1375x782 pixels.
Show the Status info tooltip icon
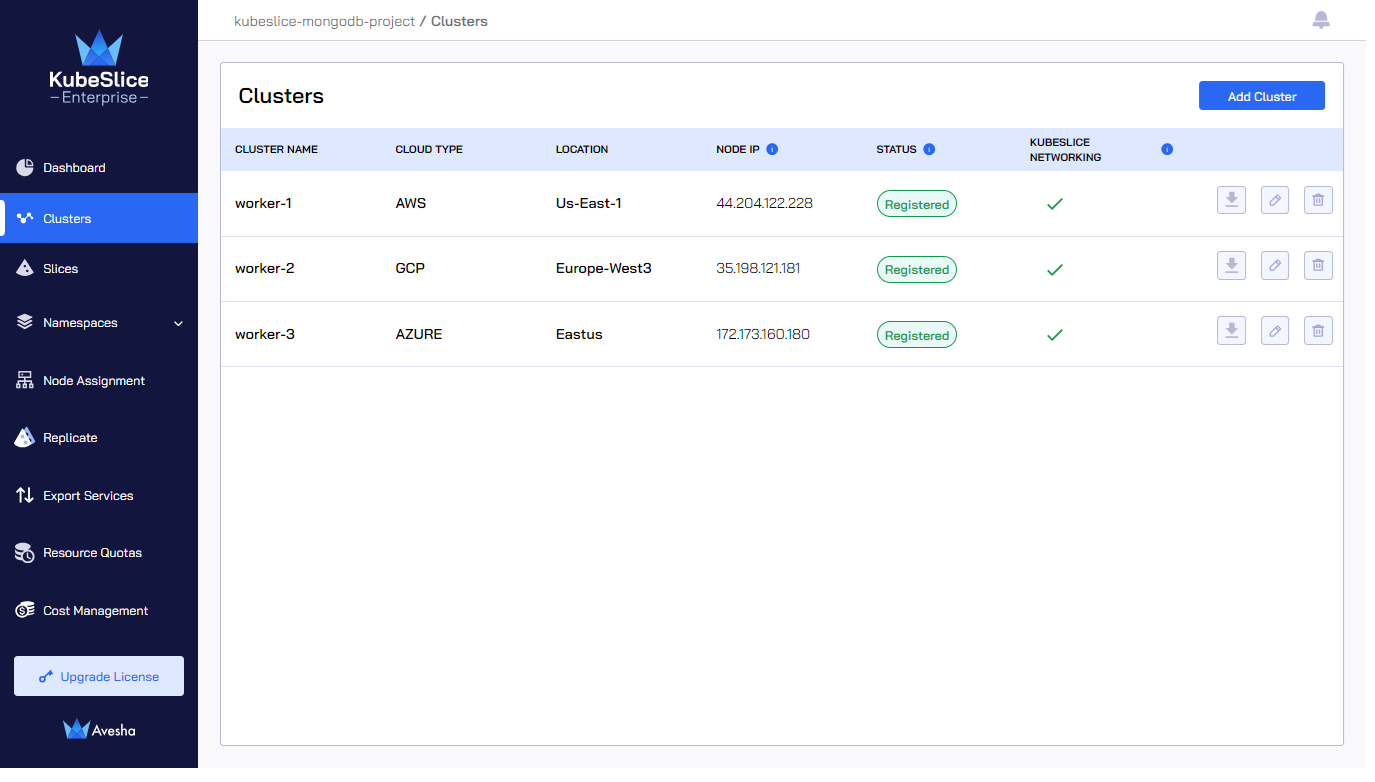[x=929, y=149]
